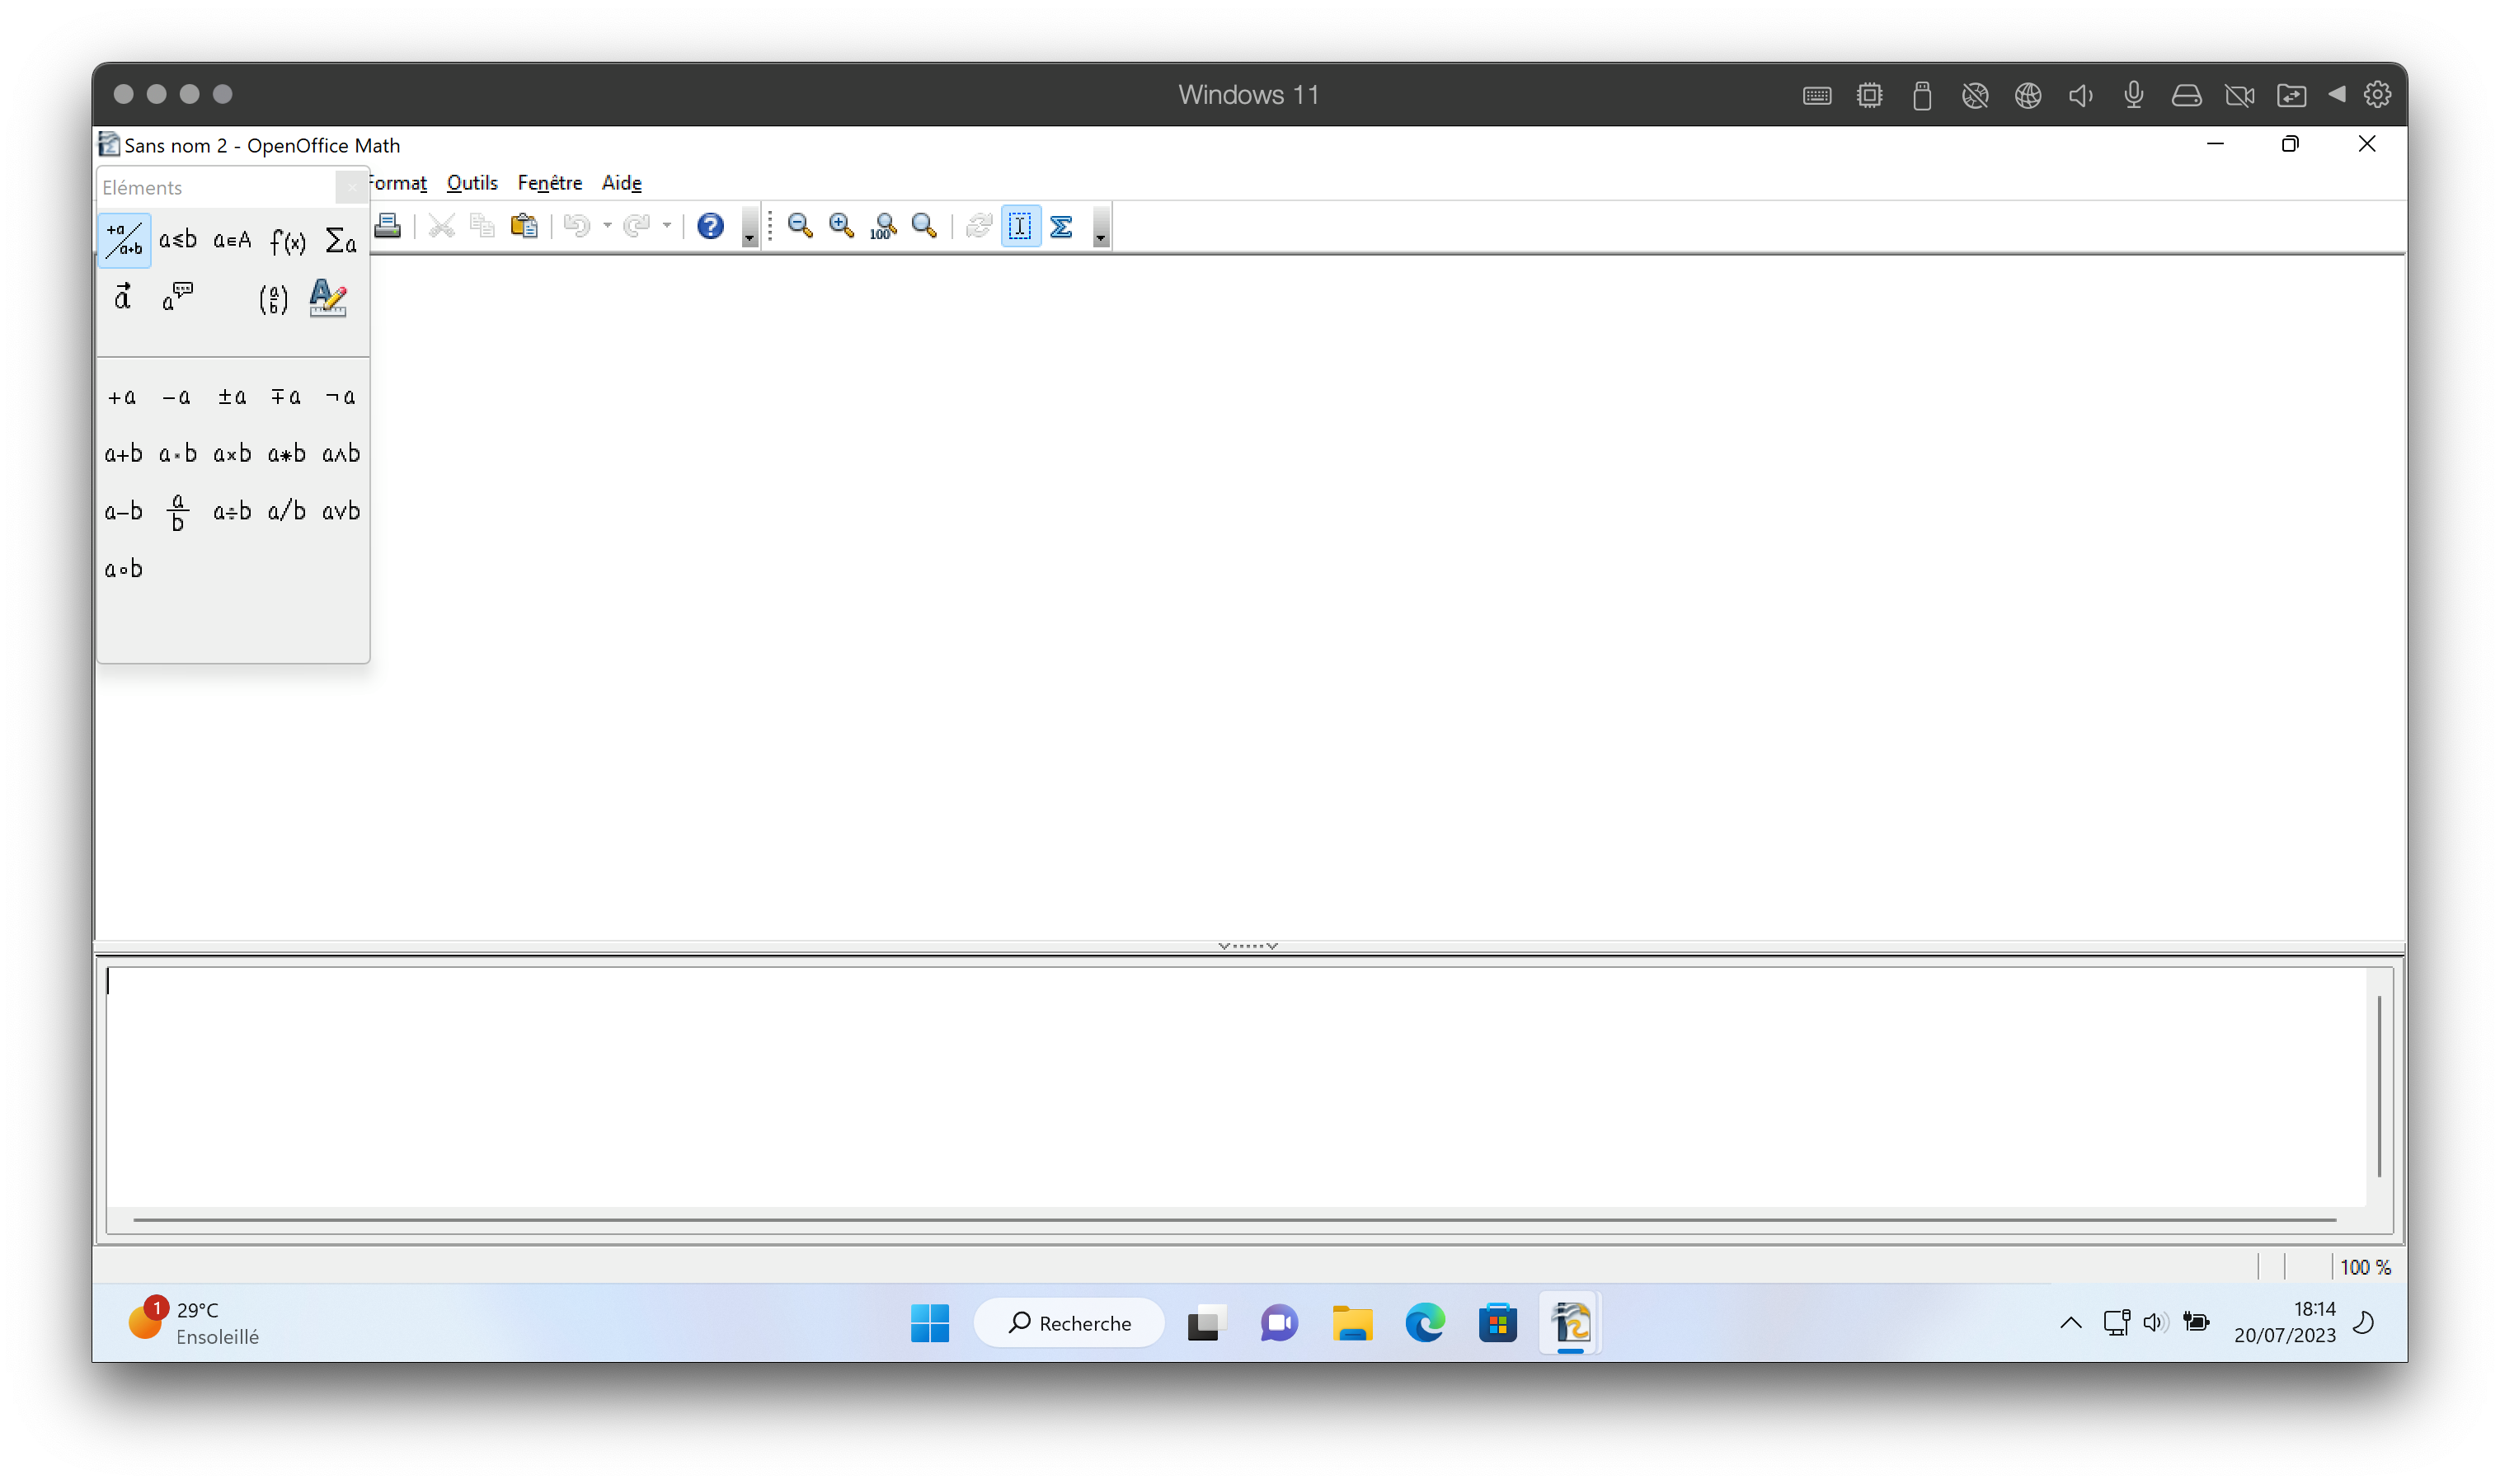Paste from clipboard in the toolbar
2500x1484 pixels.
524,226
